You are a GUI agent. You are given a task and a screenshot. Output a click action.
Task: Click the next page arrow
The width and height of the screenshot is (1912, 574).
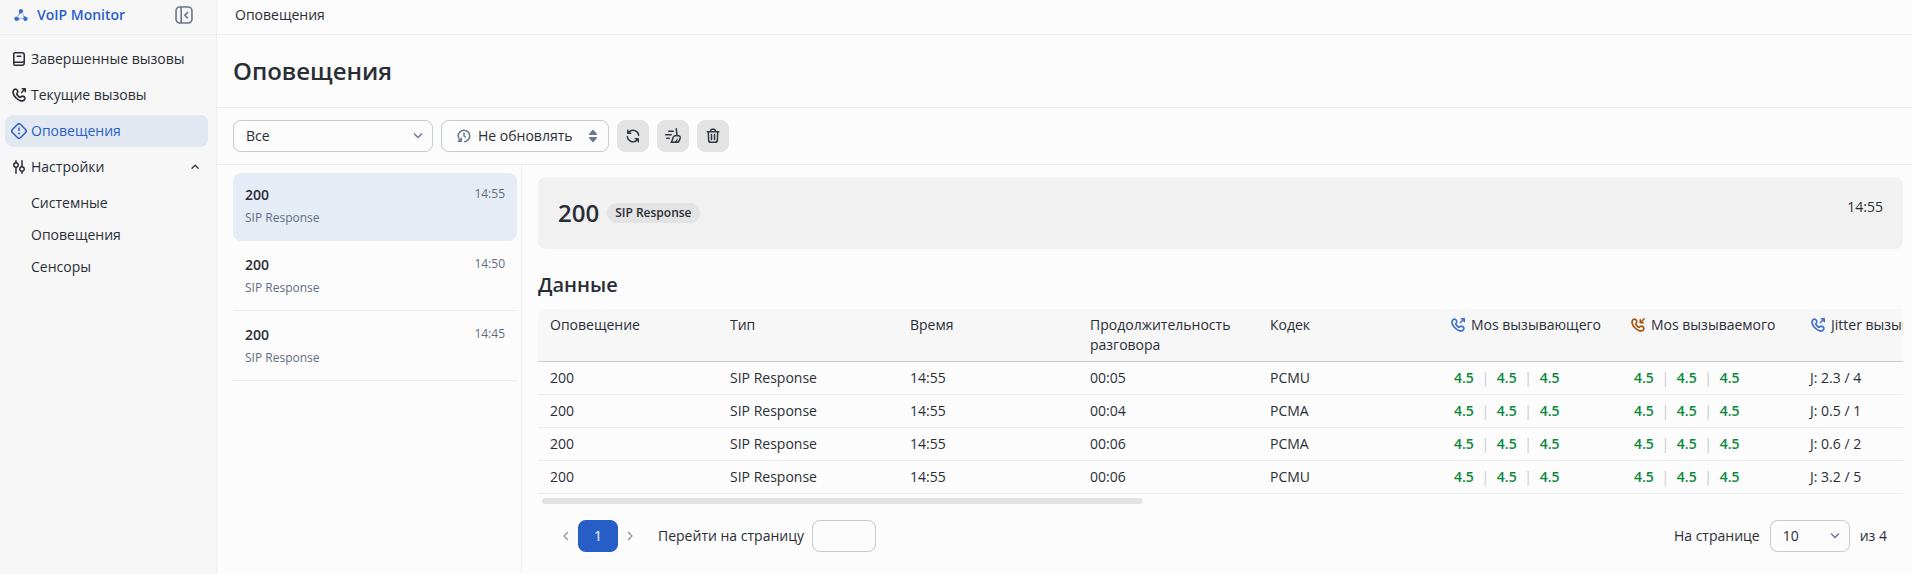630,536
